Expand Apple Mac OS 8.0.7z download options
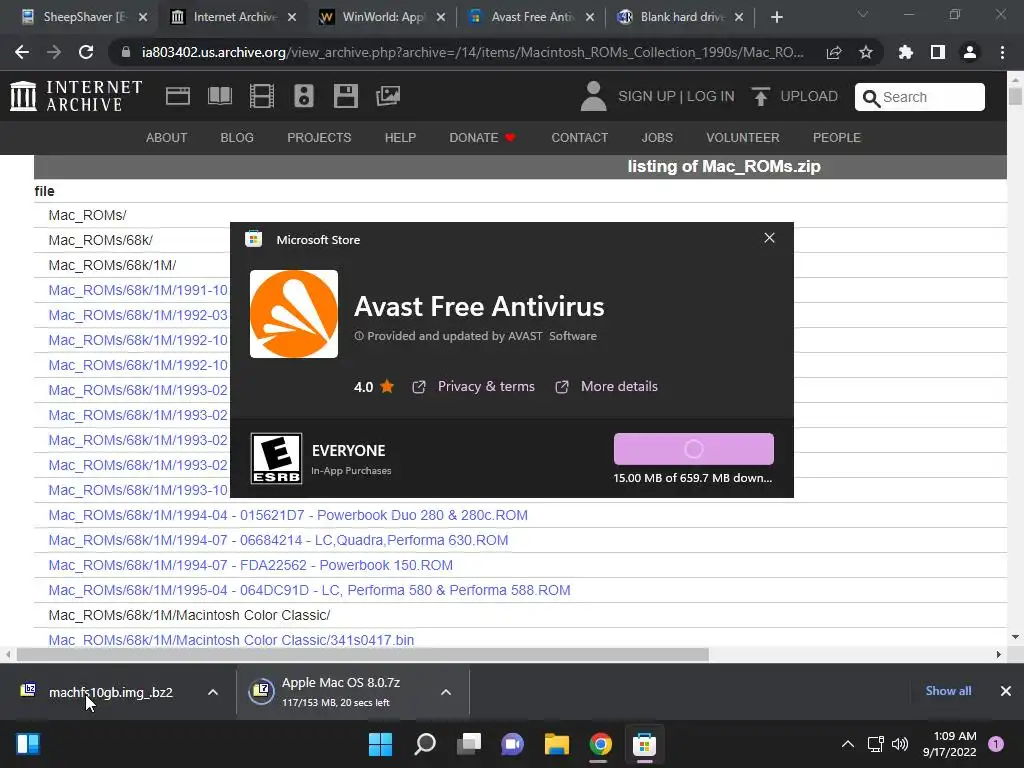 (x=446, y=692)
